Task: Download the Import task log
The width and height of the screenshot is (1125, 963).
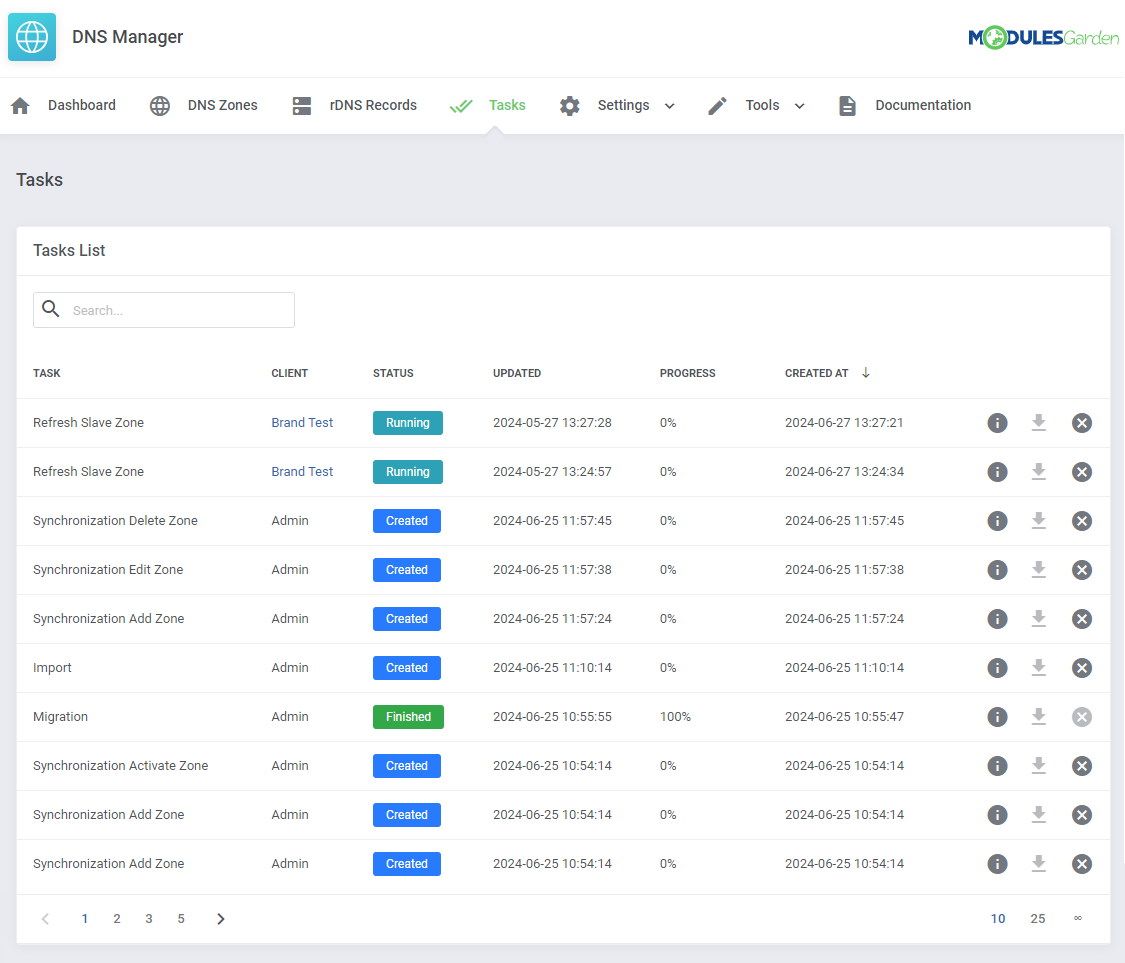Action: (x=1038, y=668)
